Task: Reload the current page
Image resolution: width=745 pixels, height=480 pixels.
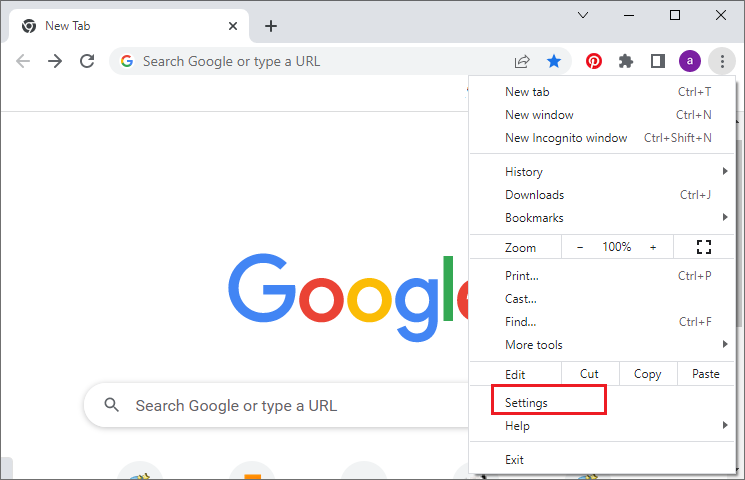Action: click(87, 61)
